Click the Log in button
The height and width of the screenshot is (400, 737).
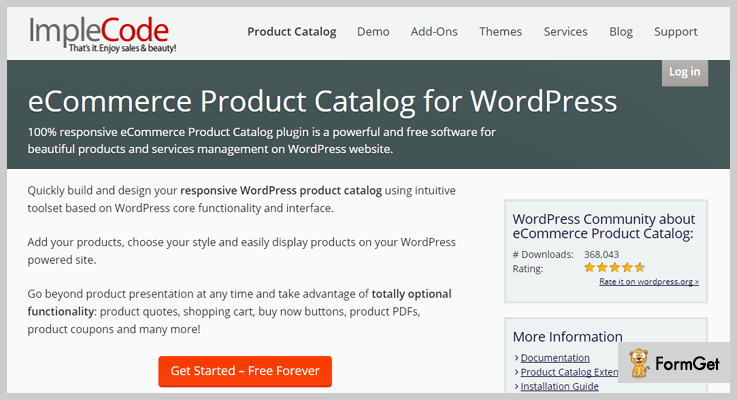pos(685,72)
